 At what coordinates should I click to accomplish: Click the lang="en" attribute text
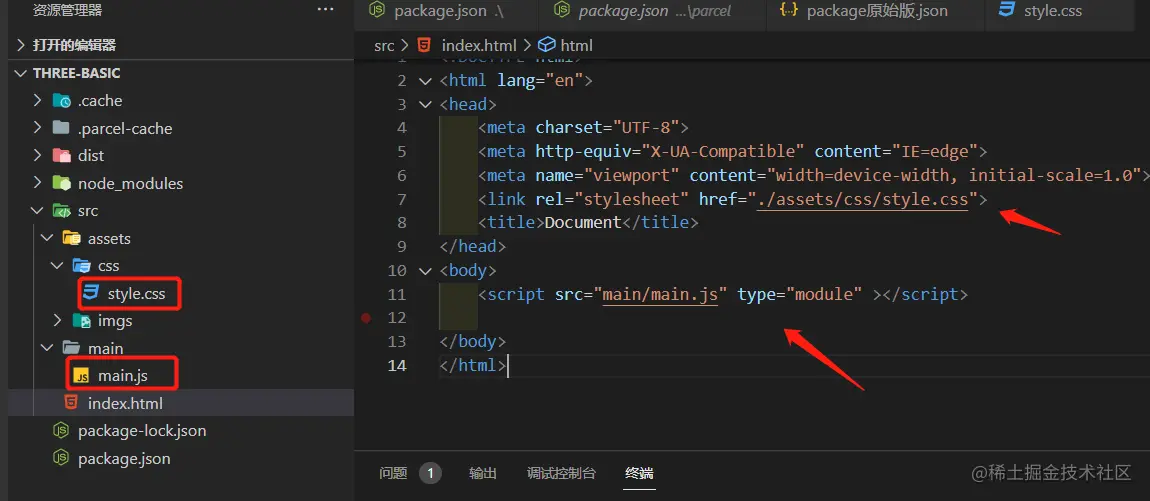[540, 80]
